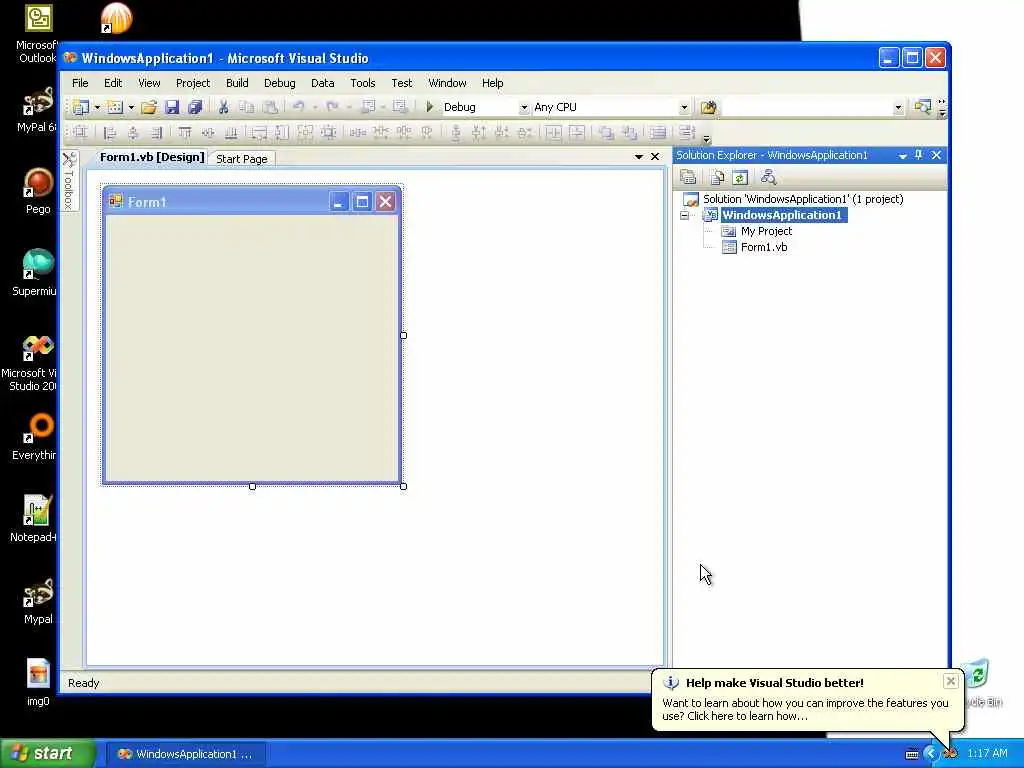The image size is (1024, 768).
Task: Open the File menu
Action: (80, 83)
